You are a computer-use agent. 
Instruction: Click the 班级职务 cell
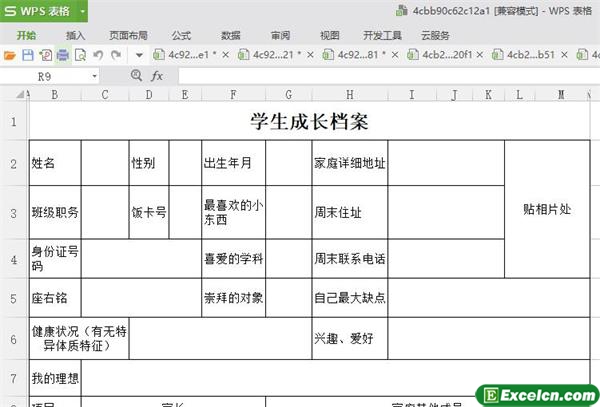pos(55,213)
